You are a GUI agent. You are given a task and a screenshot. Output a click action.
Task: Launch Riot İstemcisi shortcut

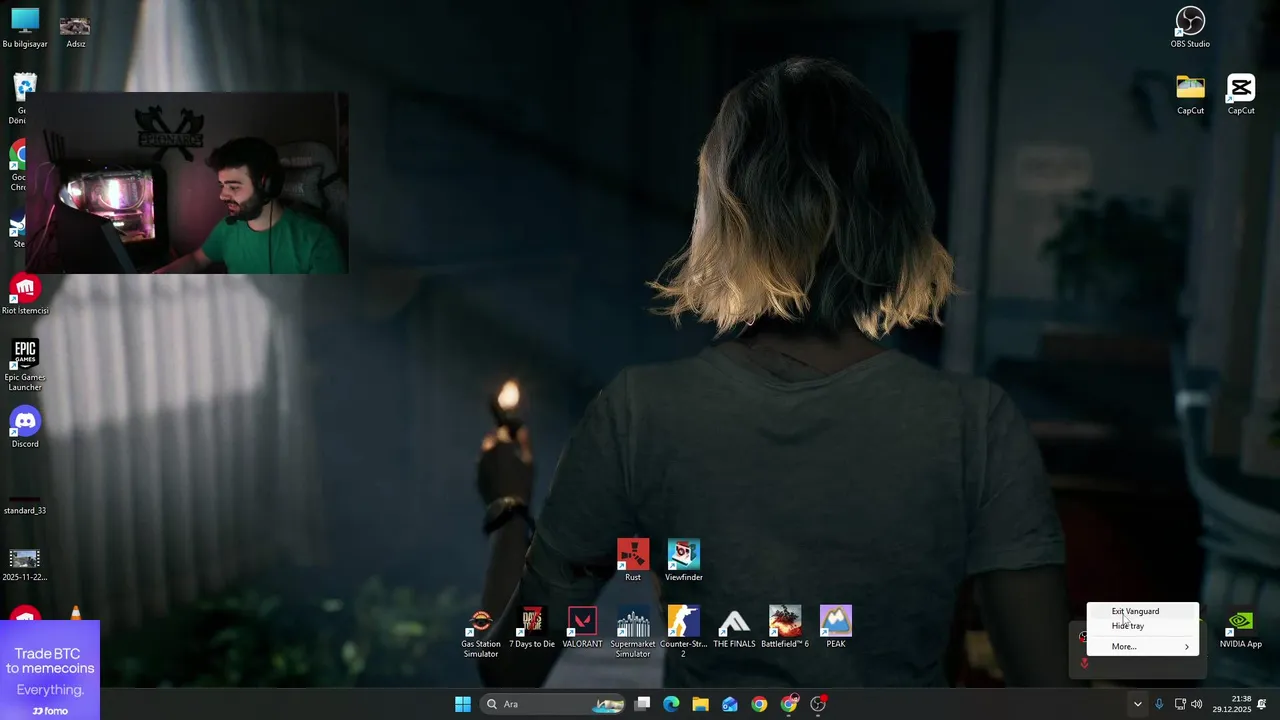tap(25, 295)
